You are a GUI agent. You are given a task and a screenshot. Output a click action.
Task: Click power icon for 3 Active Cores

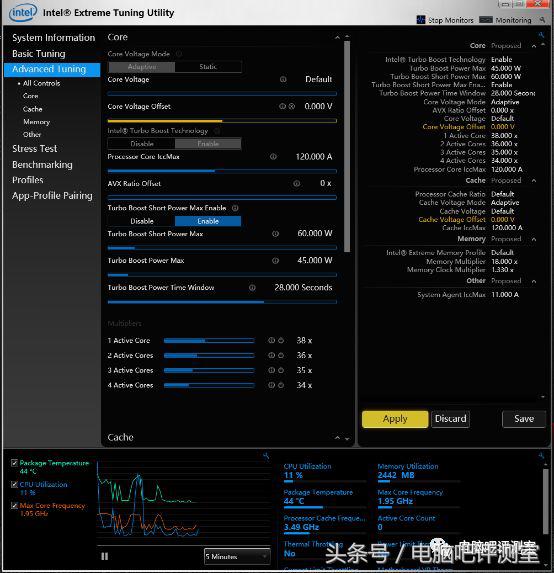point(281,370)
